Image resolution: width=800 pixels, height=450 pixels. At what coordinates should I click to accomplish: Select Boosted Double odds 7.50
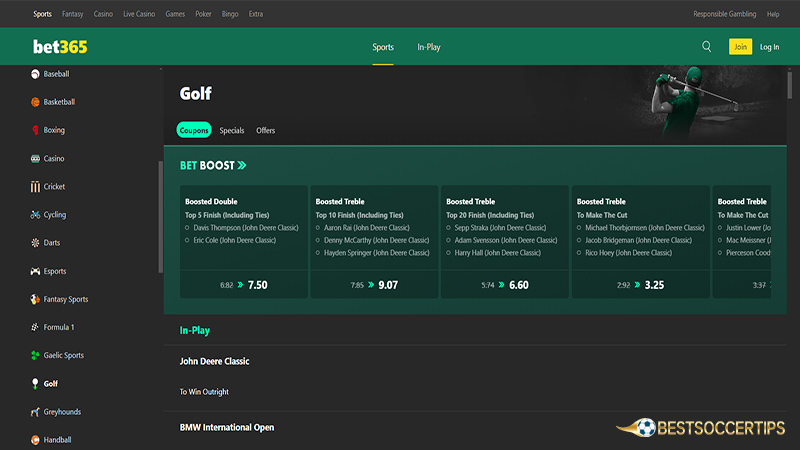(244, 285)
